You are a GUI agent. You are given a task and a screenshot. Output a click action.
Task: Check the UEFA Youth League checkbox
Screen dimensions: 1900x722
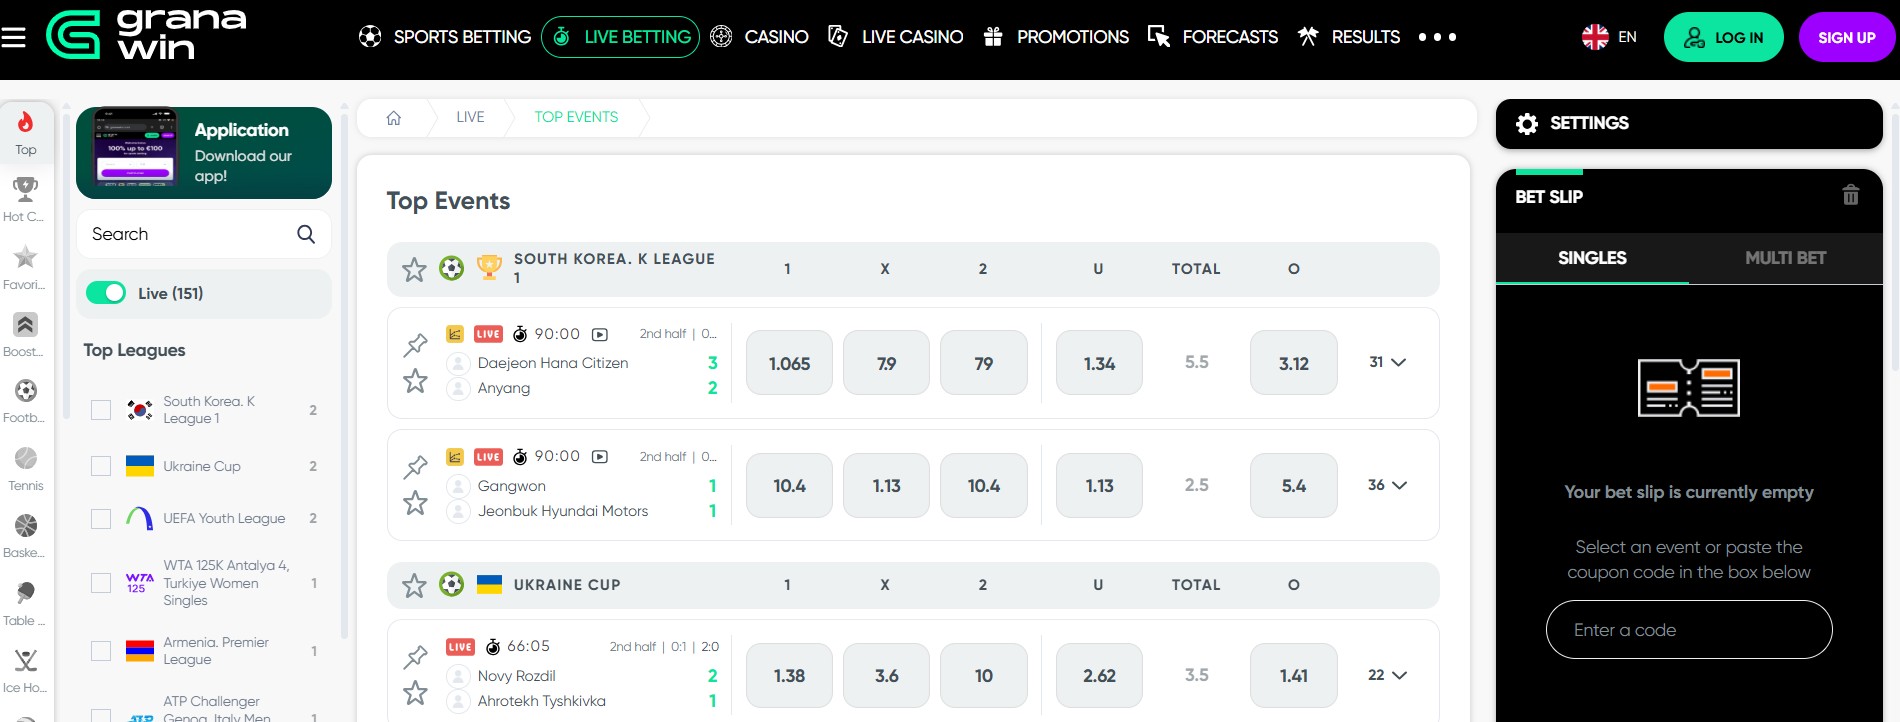[101, 518]
